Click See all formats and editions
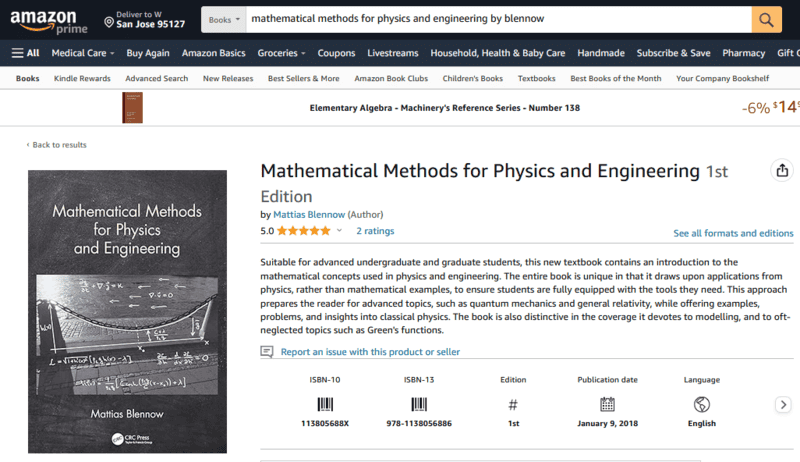 click(733, 233)
